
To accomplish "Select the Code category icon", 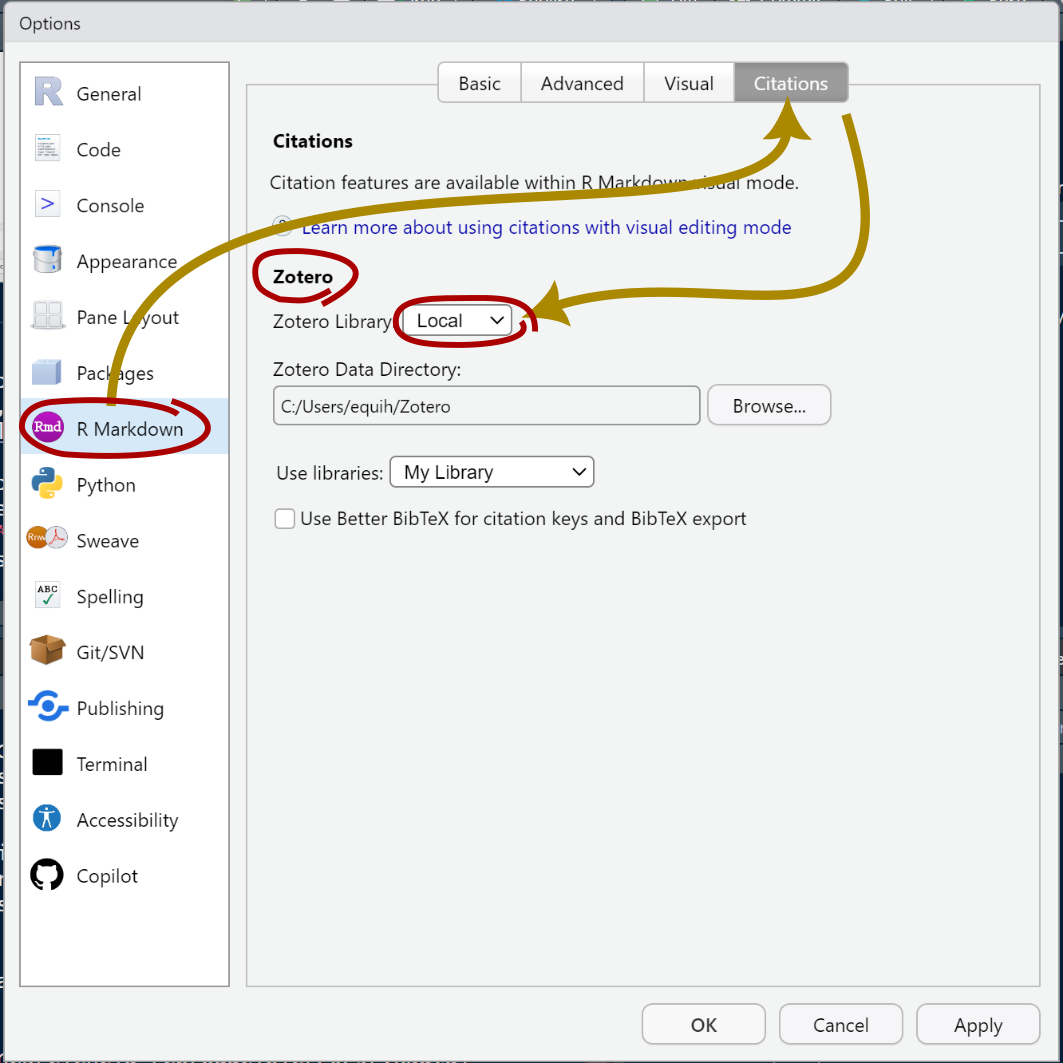I will pos(48,149).
